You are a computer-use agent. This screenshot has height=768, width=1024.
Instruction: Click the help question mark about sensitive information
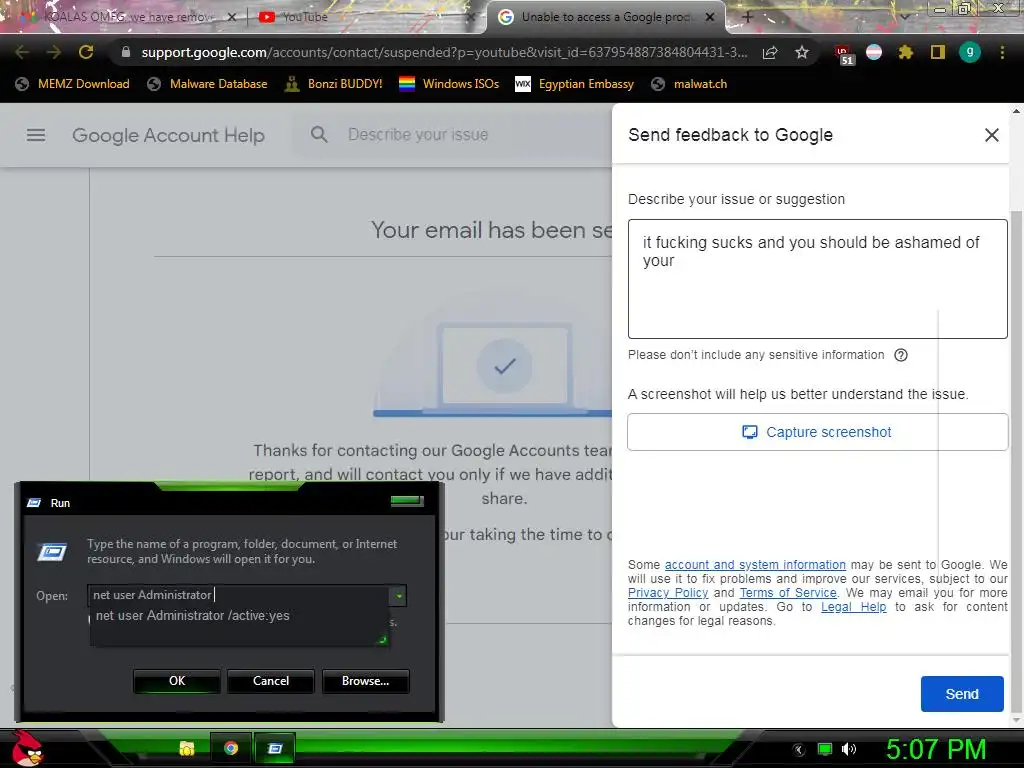901,355
